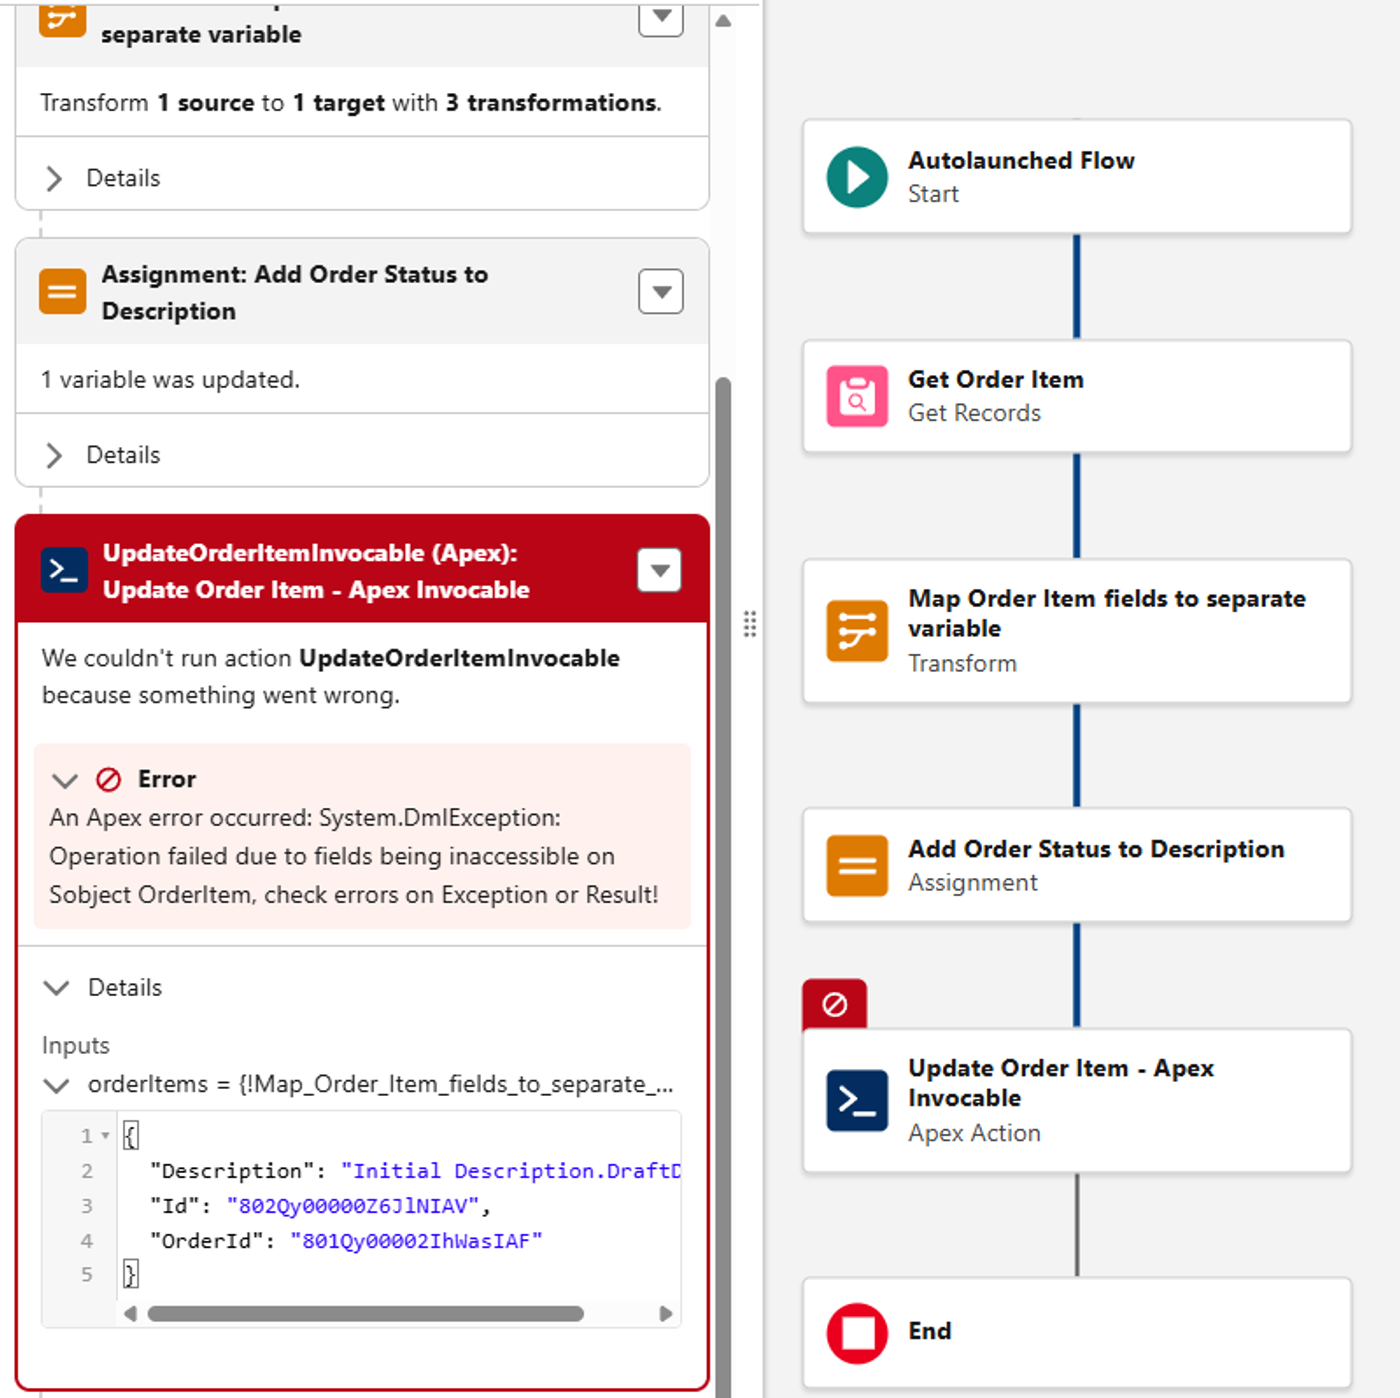The height and width of the screenshot is (1398, 1400).
Task: Select the 'Autolaunched Flow' Start node label
Action: [x=1021, y=160]
